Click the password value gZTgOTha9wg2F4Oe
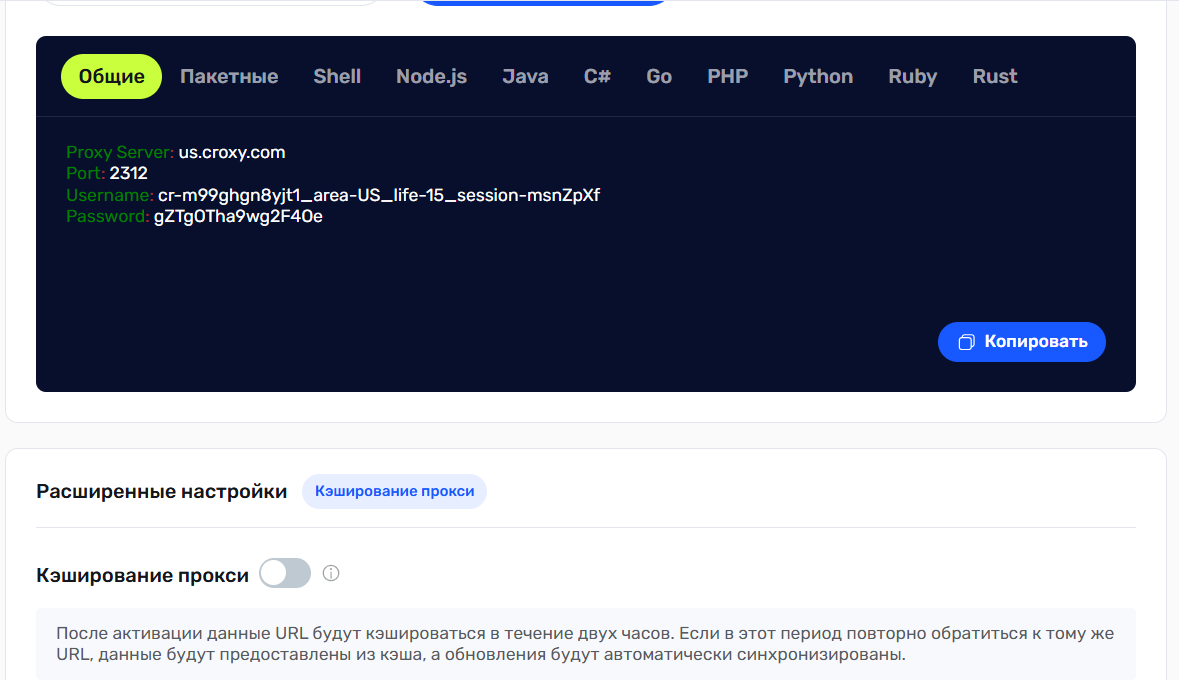The image size is (1179, 680). click(x=238, y=216)
